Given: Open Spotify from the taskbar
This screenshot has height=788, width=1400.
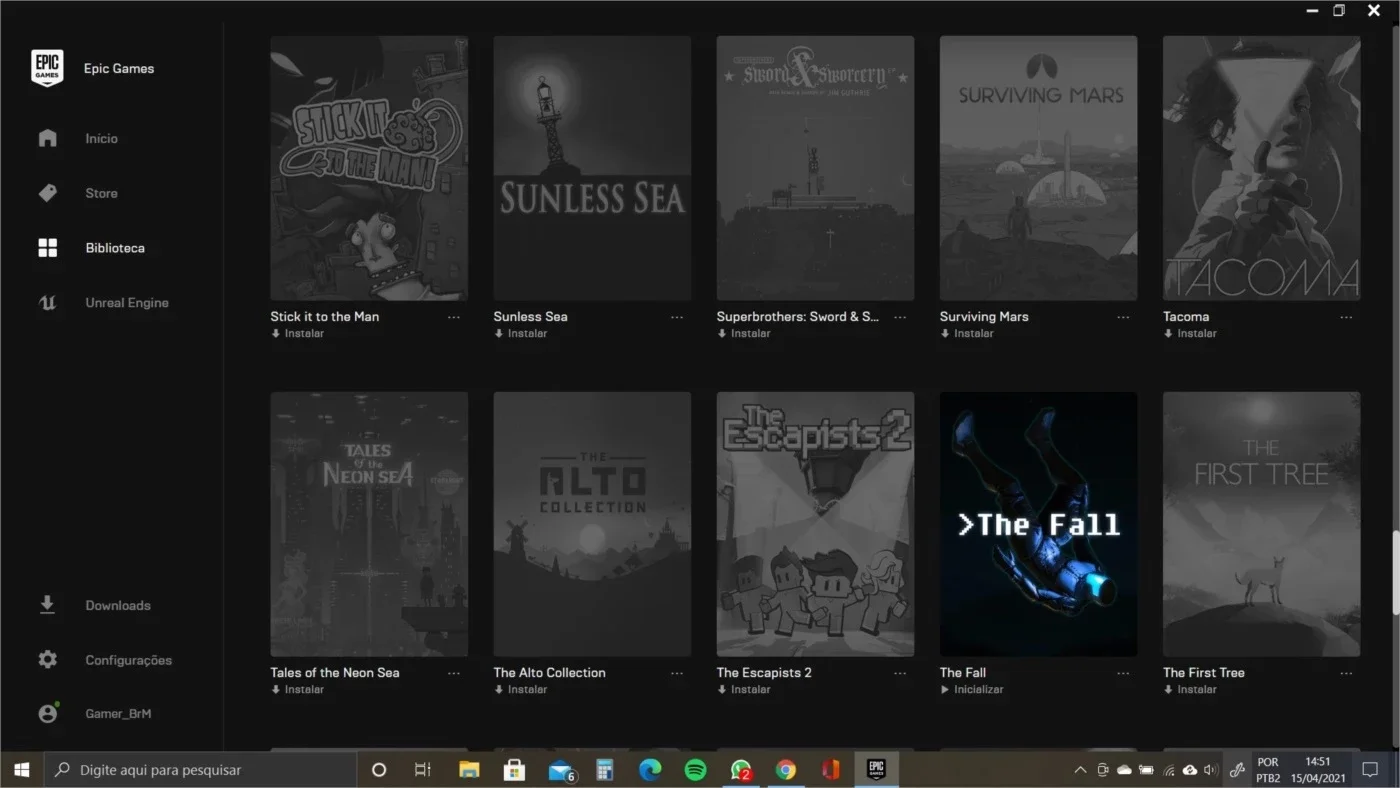Looking at the screenshot, I should point(695,770).
